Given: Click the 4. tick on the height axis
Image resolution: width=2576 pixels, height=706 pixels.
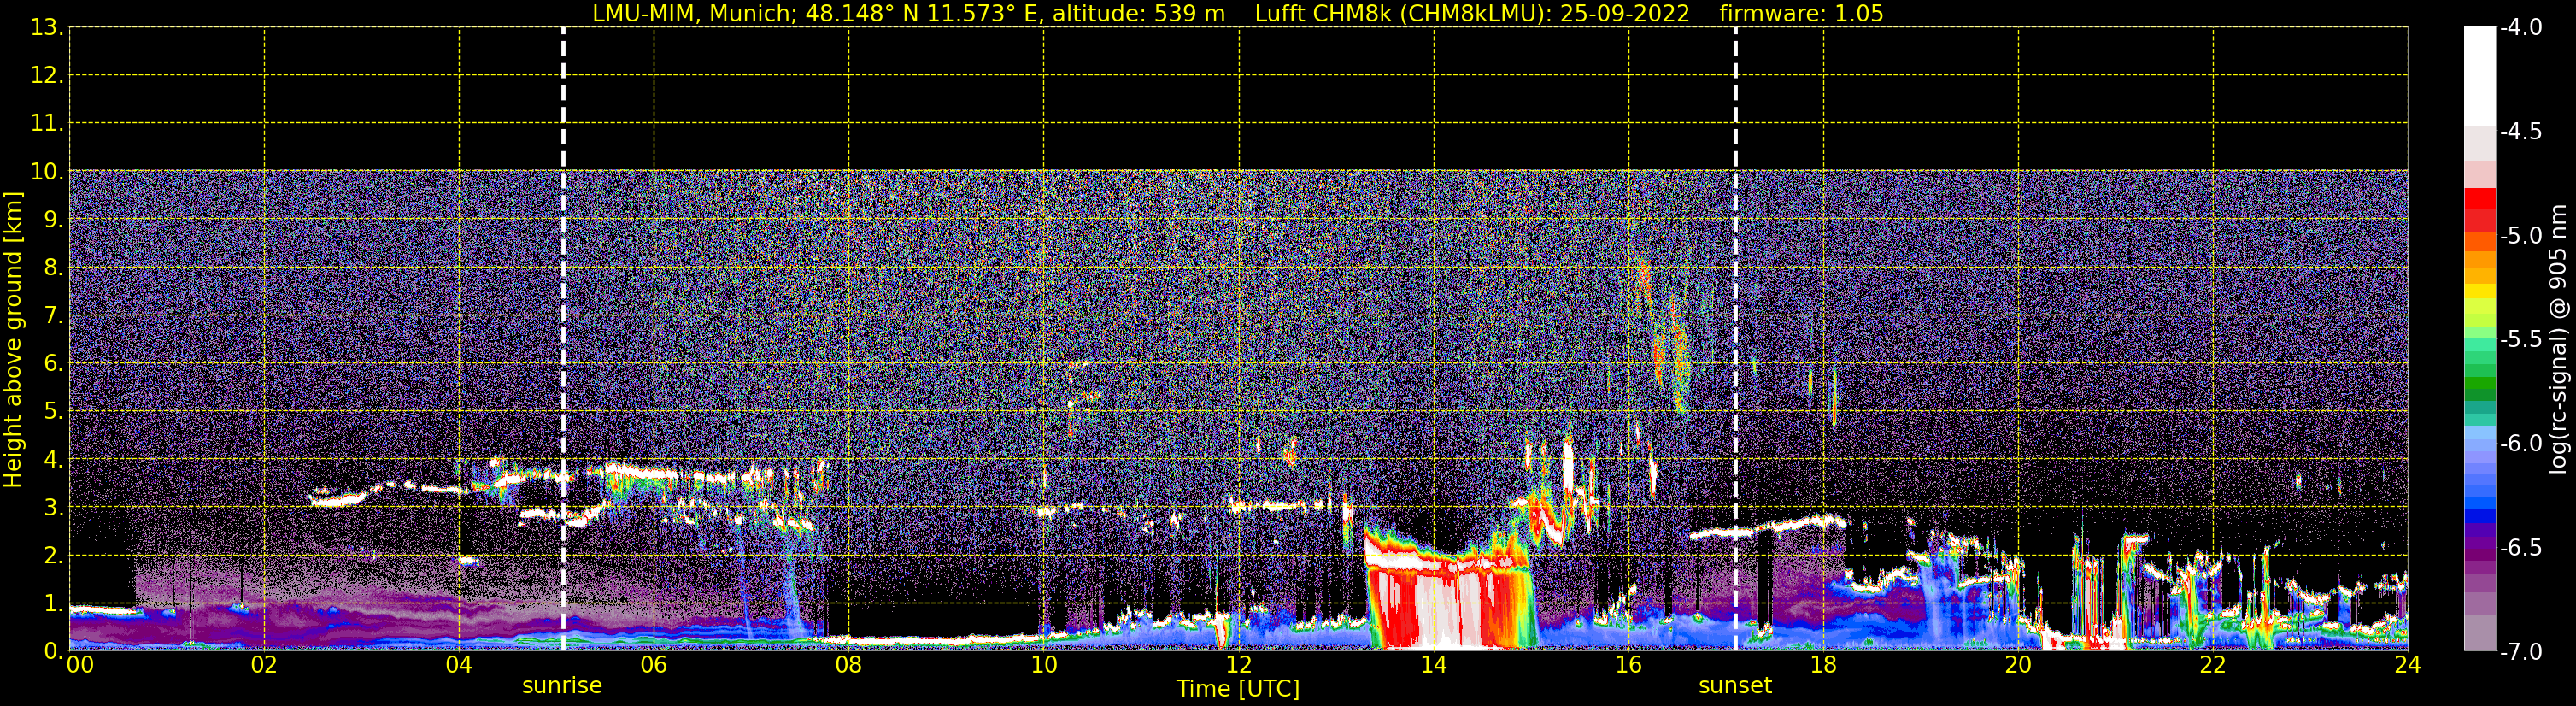Looking at the screenshot, I should pyautogui.click(x=53, y=460).
